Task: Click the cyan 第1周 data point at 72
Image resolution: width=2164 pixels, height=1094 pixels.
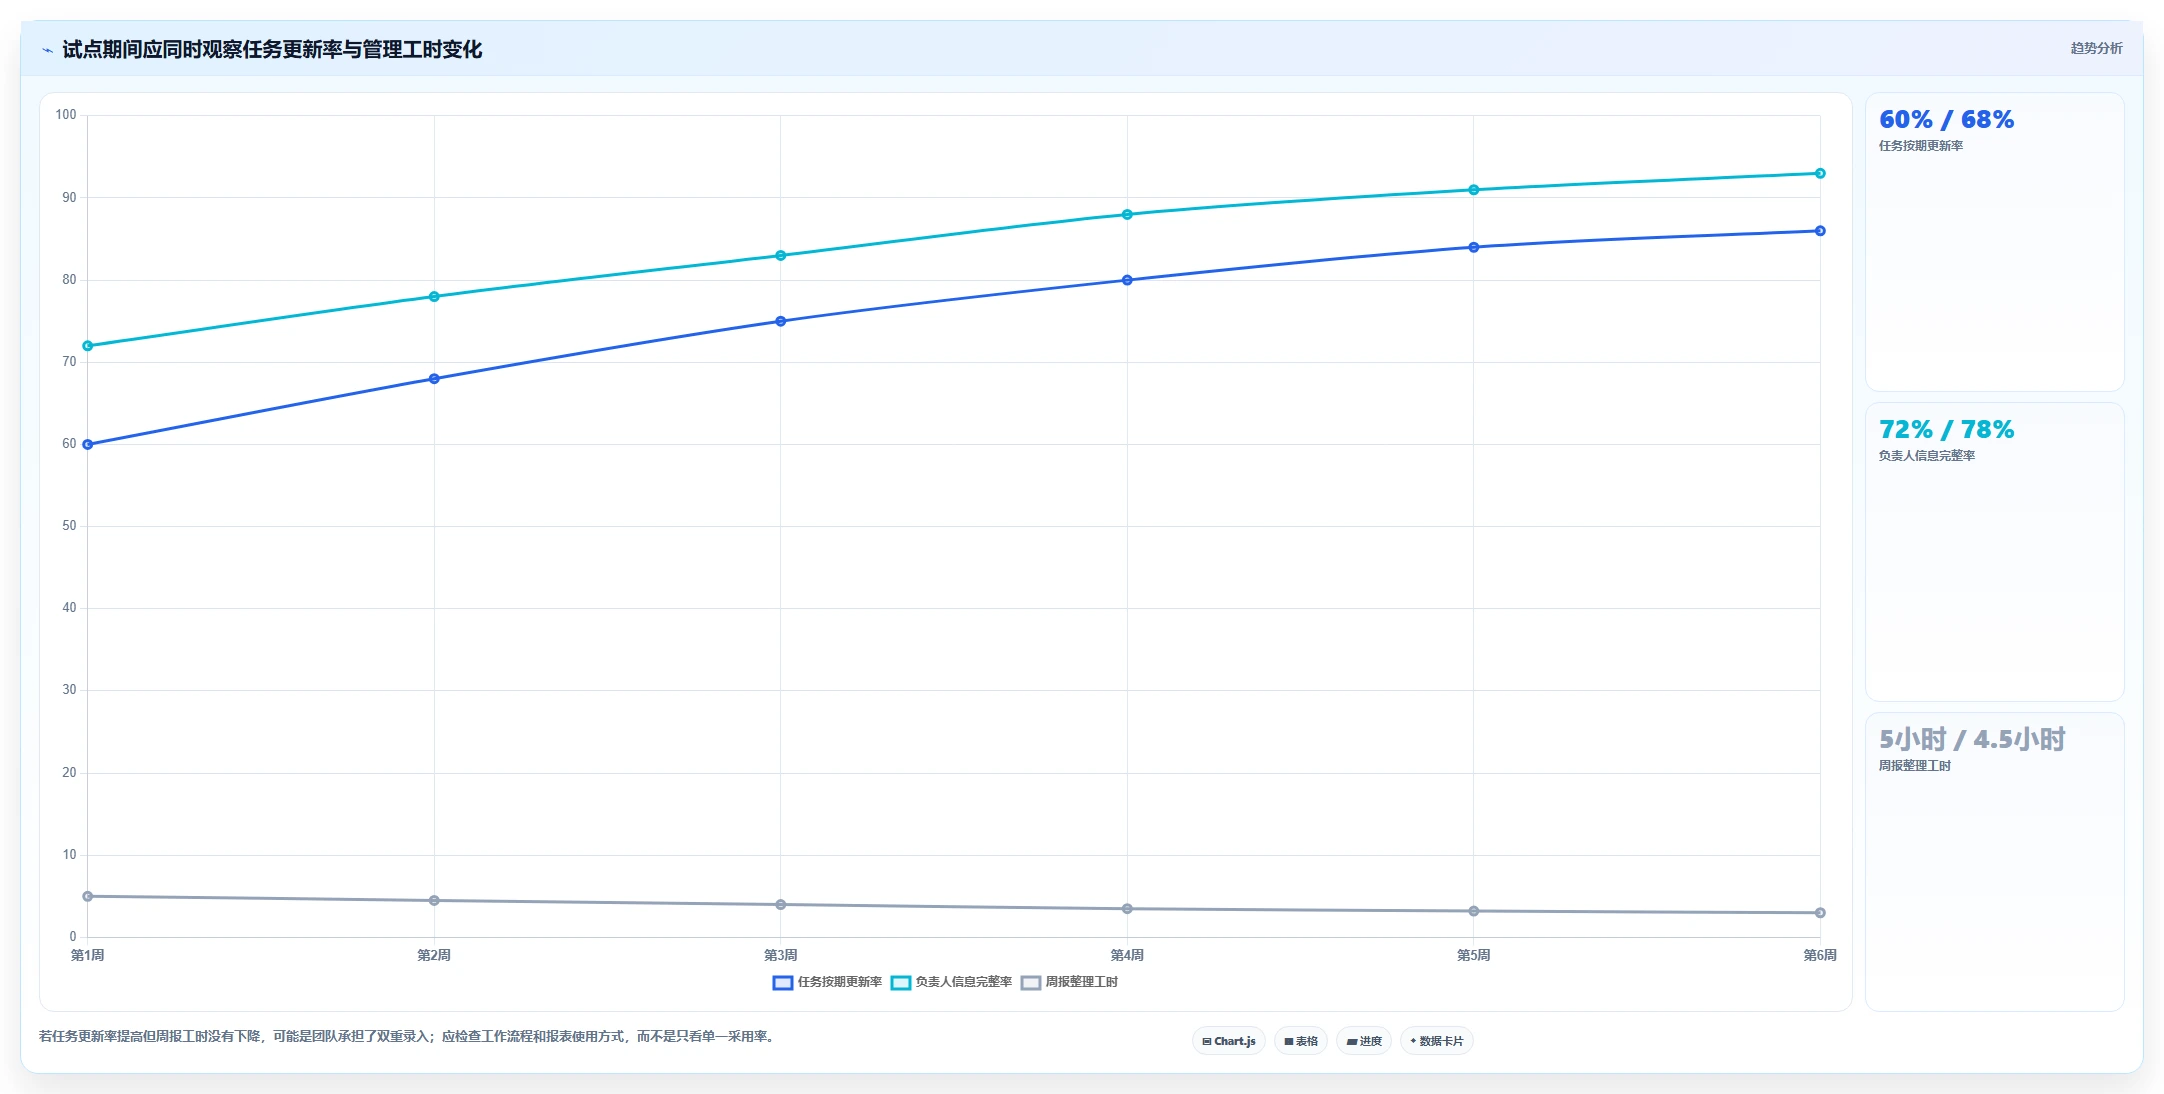Action: (88, 346)
